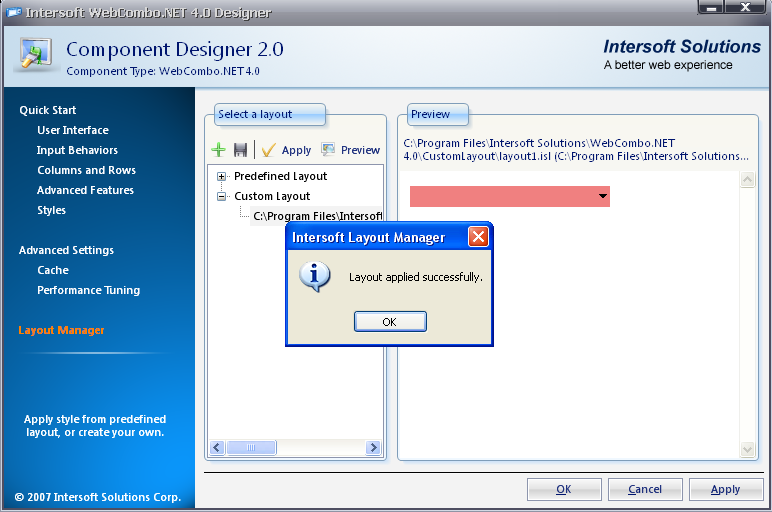Click the Cancel button
Screen dimensions: 772x512
pos(645,489)
